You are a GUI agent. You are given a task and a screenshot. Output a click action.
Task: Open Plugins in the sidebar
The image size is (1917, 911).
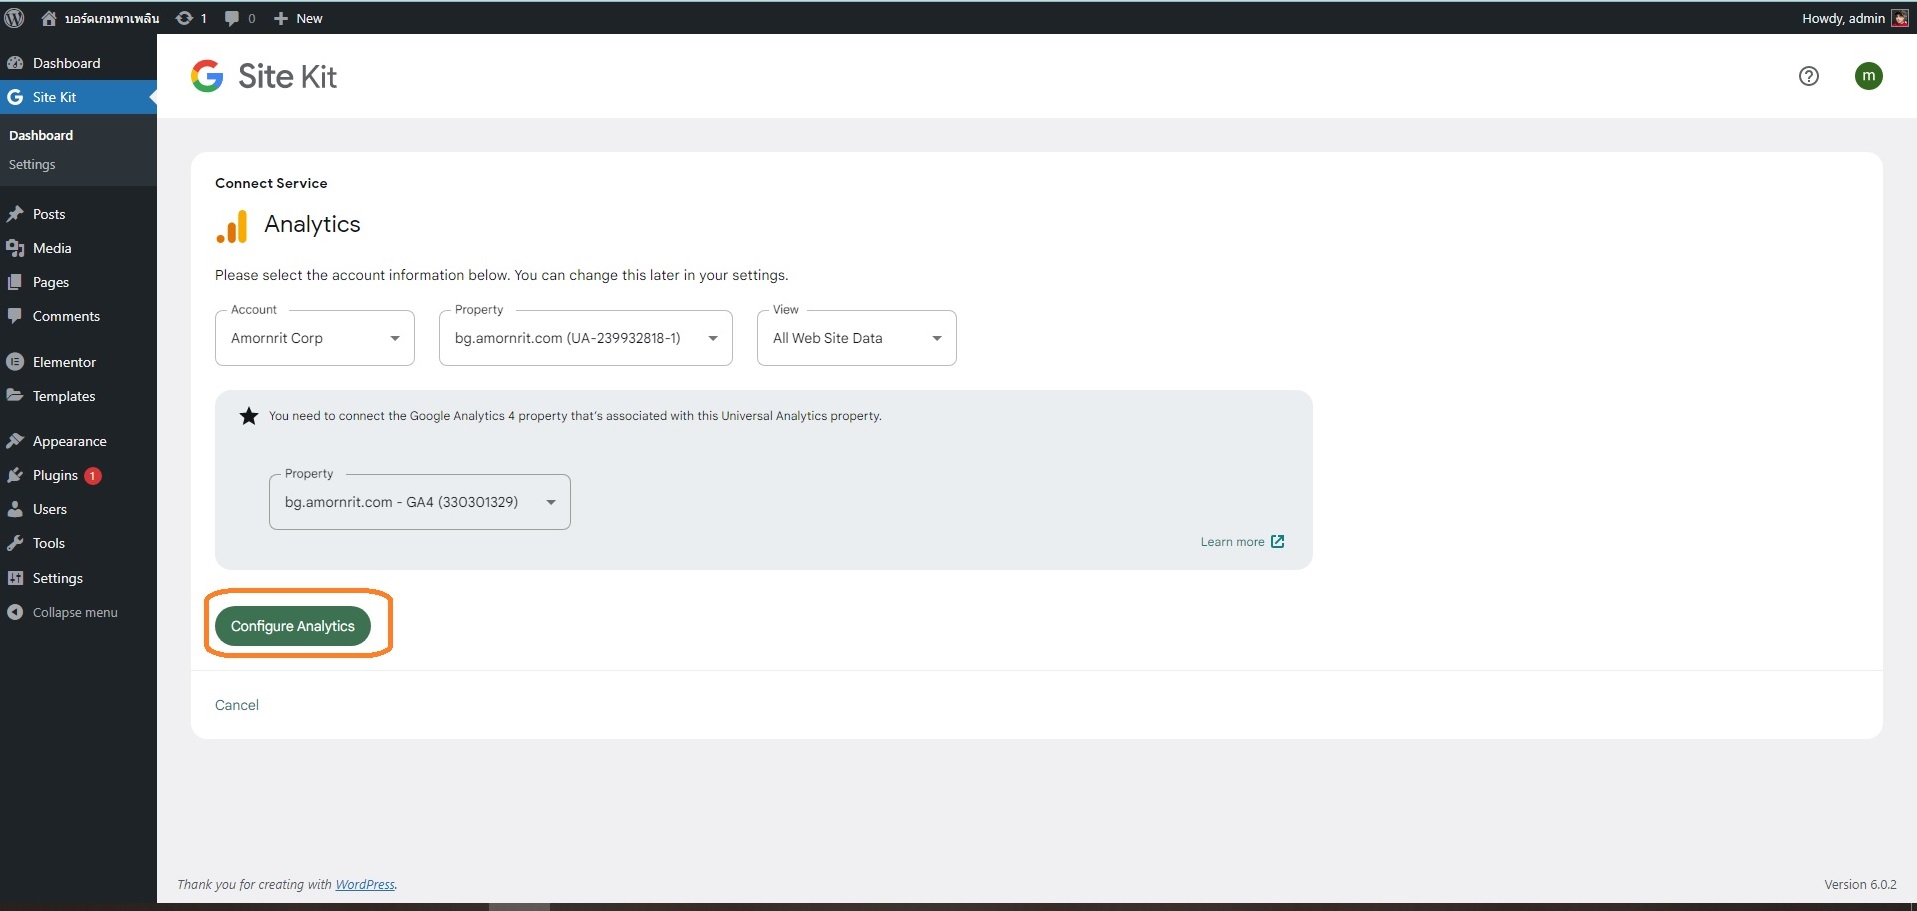click(x=55, y=475)
